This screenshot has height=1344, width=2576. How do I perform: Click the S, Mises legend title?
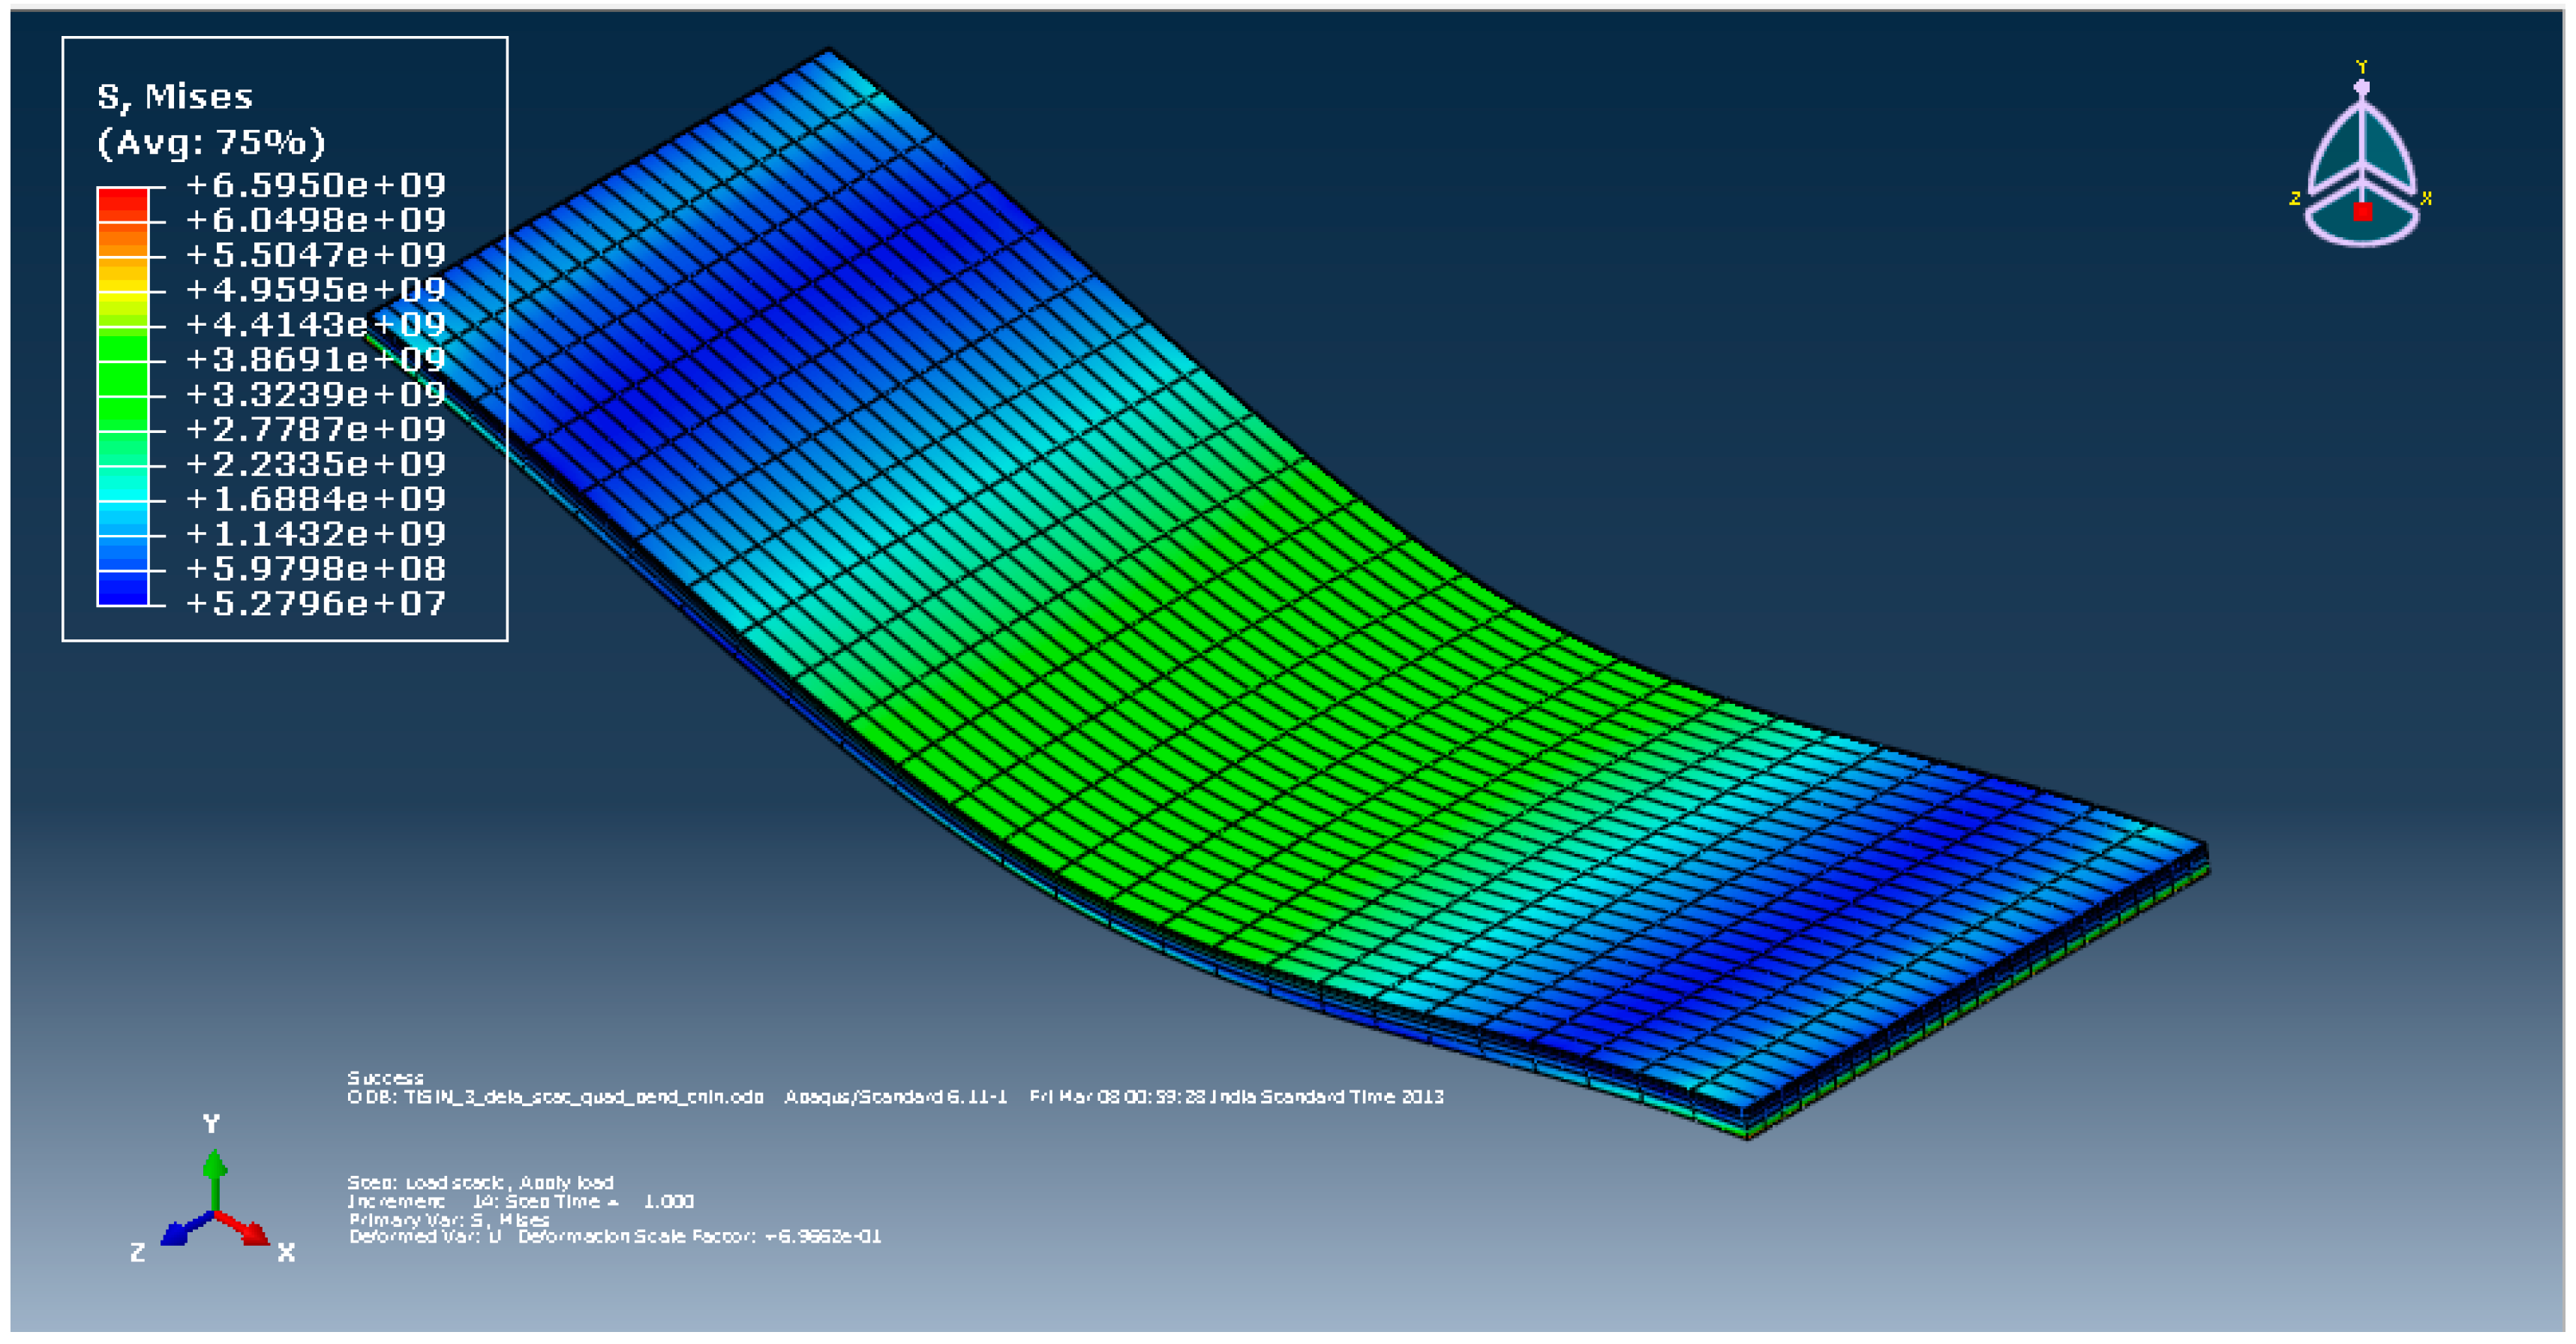coord(175,97)
